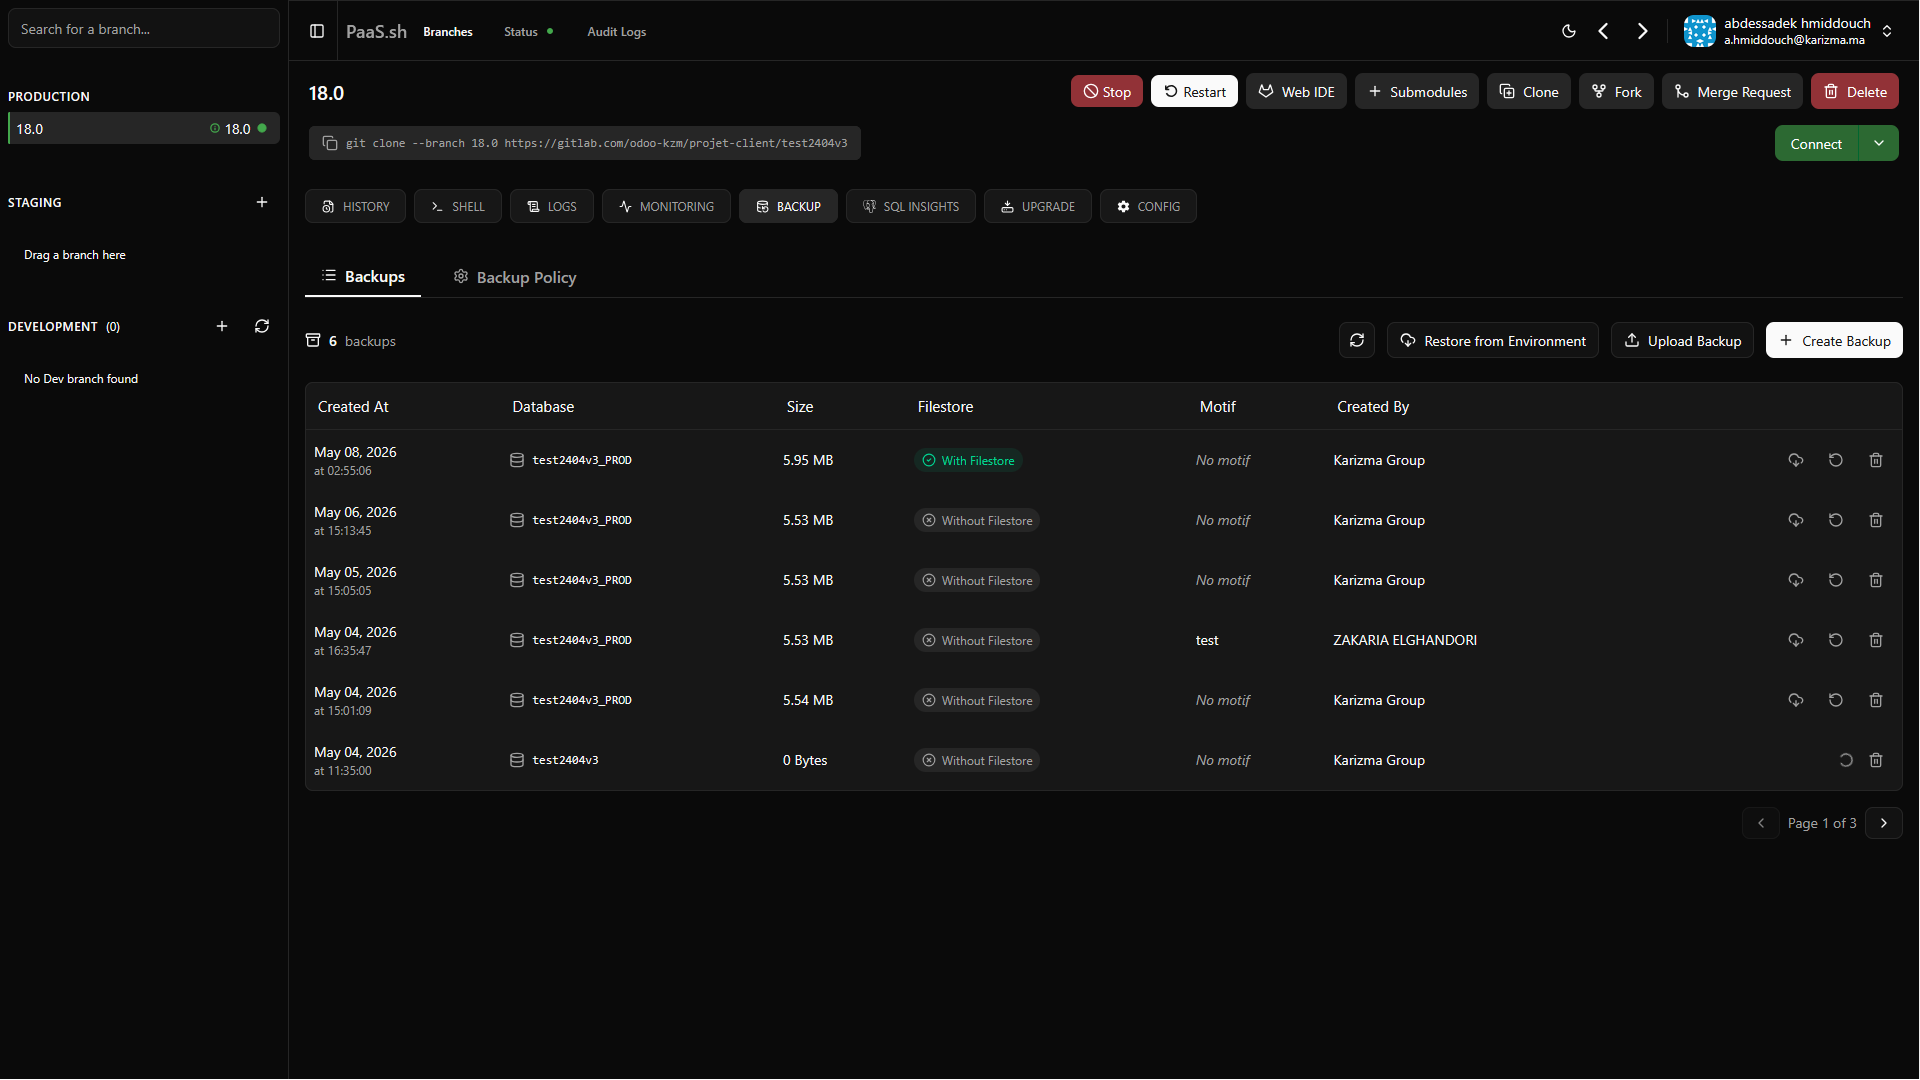Screen dimensions: 1920x1080
Task: Delete the 5.54 MB backup
Action: [1876, 700]
